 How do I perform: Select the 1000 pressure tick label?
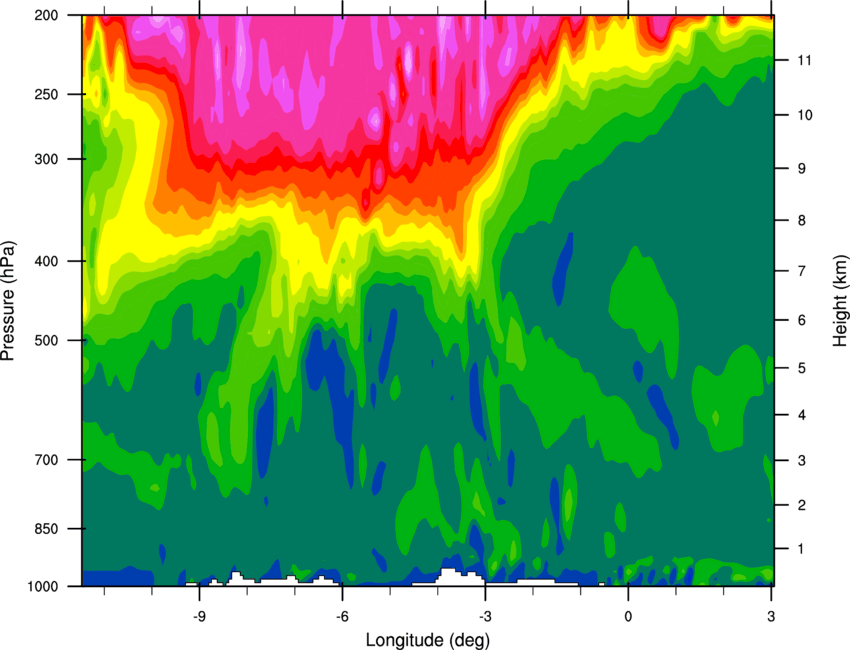pos(43,587)
